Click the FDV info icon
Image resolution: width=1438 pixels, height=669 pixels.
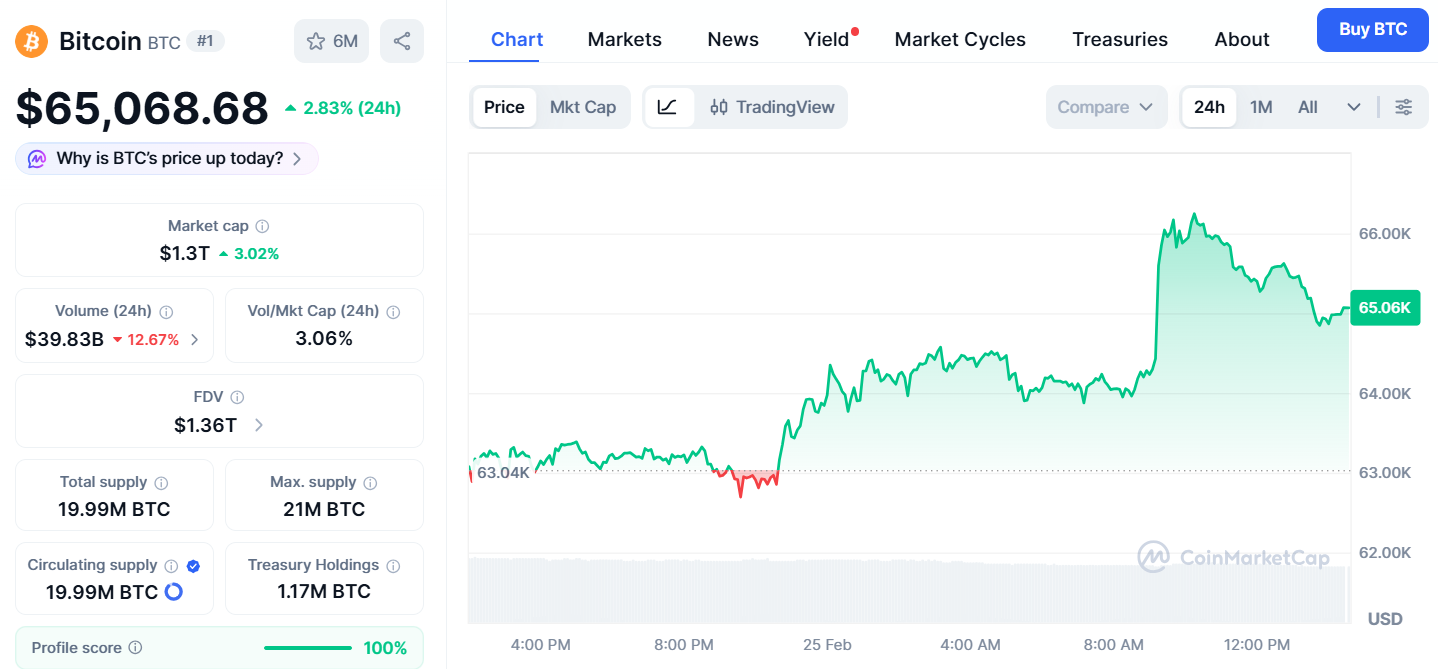click(237, 397)
